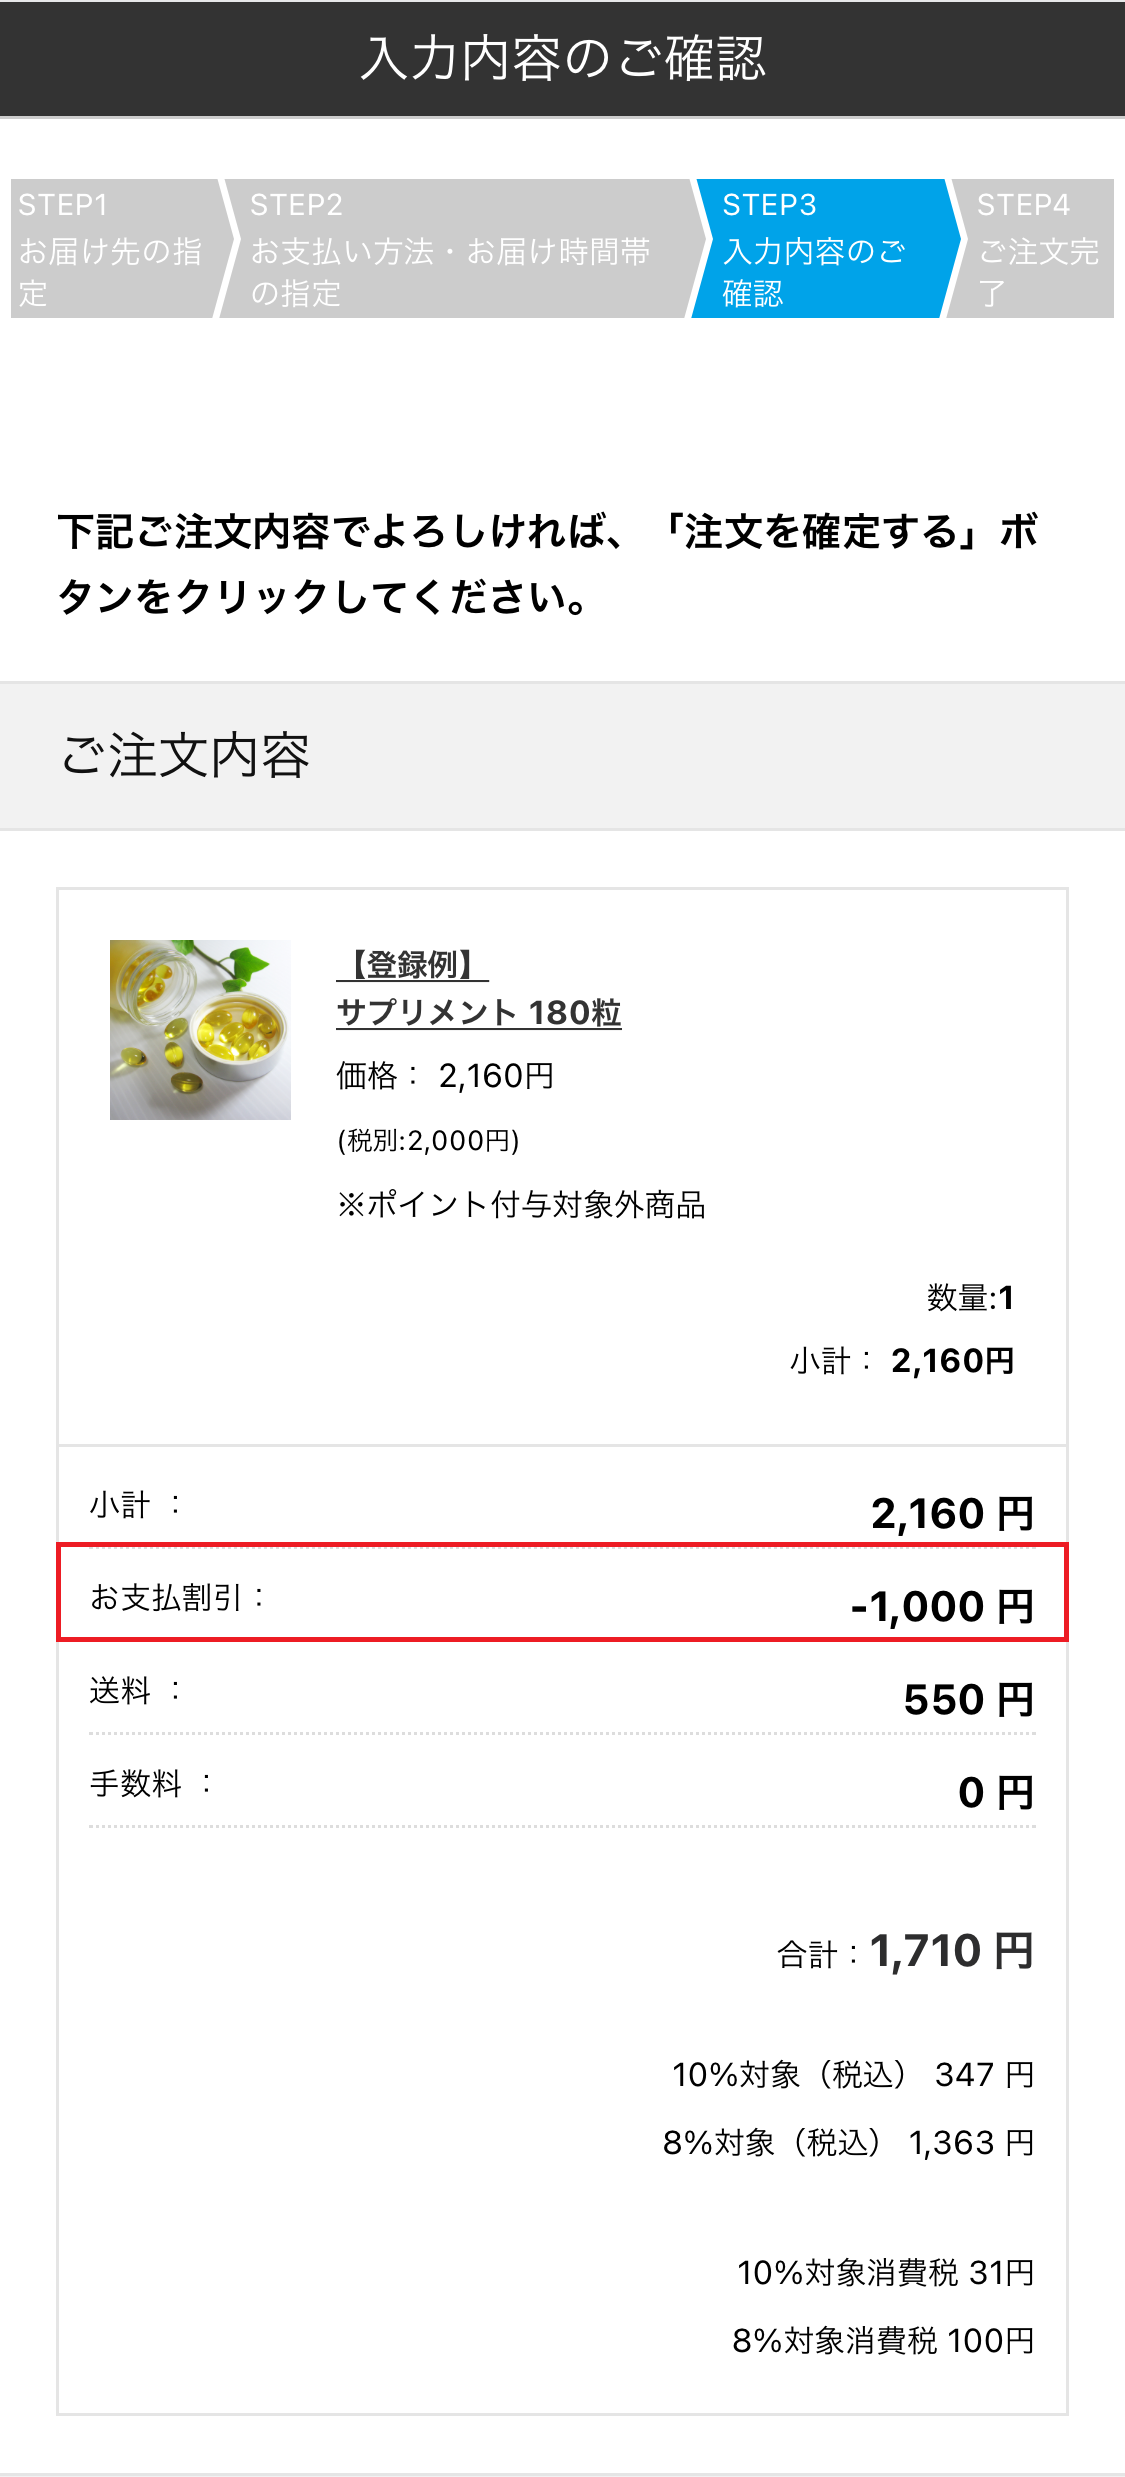Click the 手数料 0 円 fee row
The image size is (1125, 2477).
562,1787
